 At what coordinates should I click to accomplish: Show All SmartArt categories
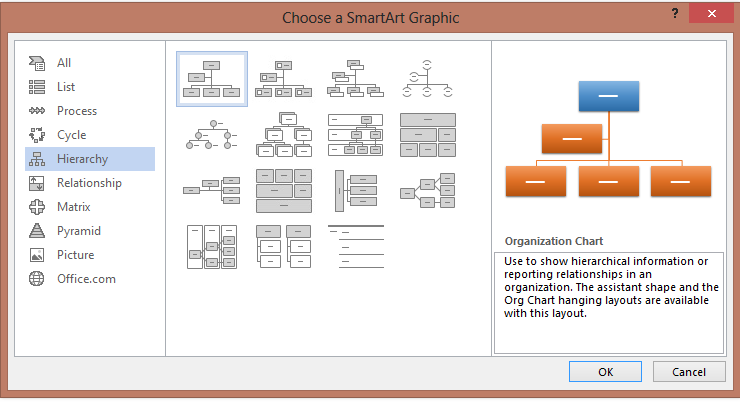coord(64,63)
